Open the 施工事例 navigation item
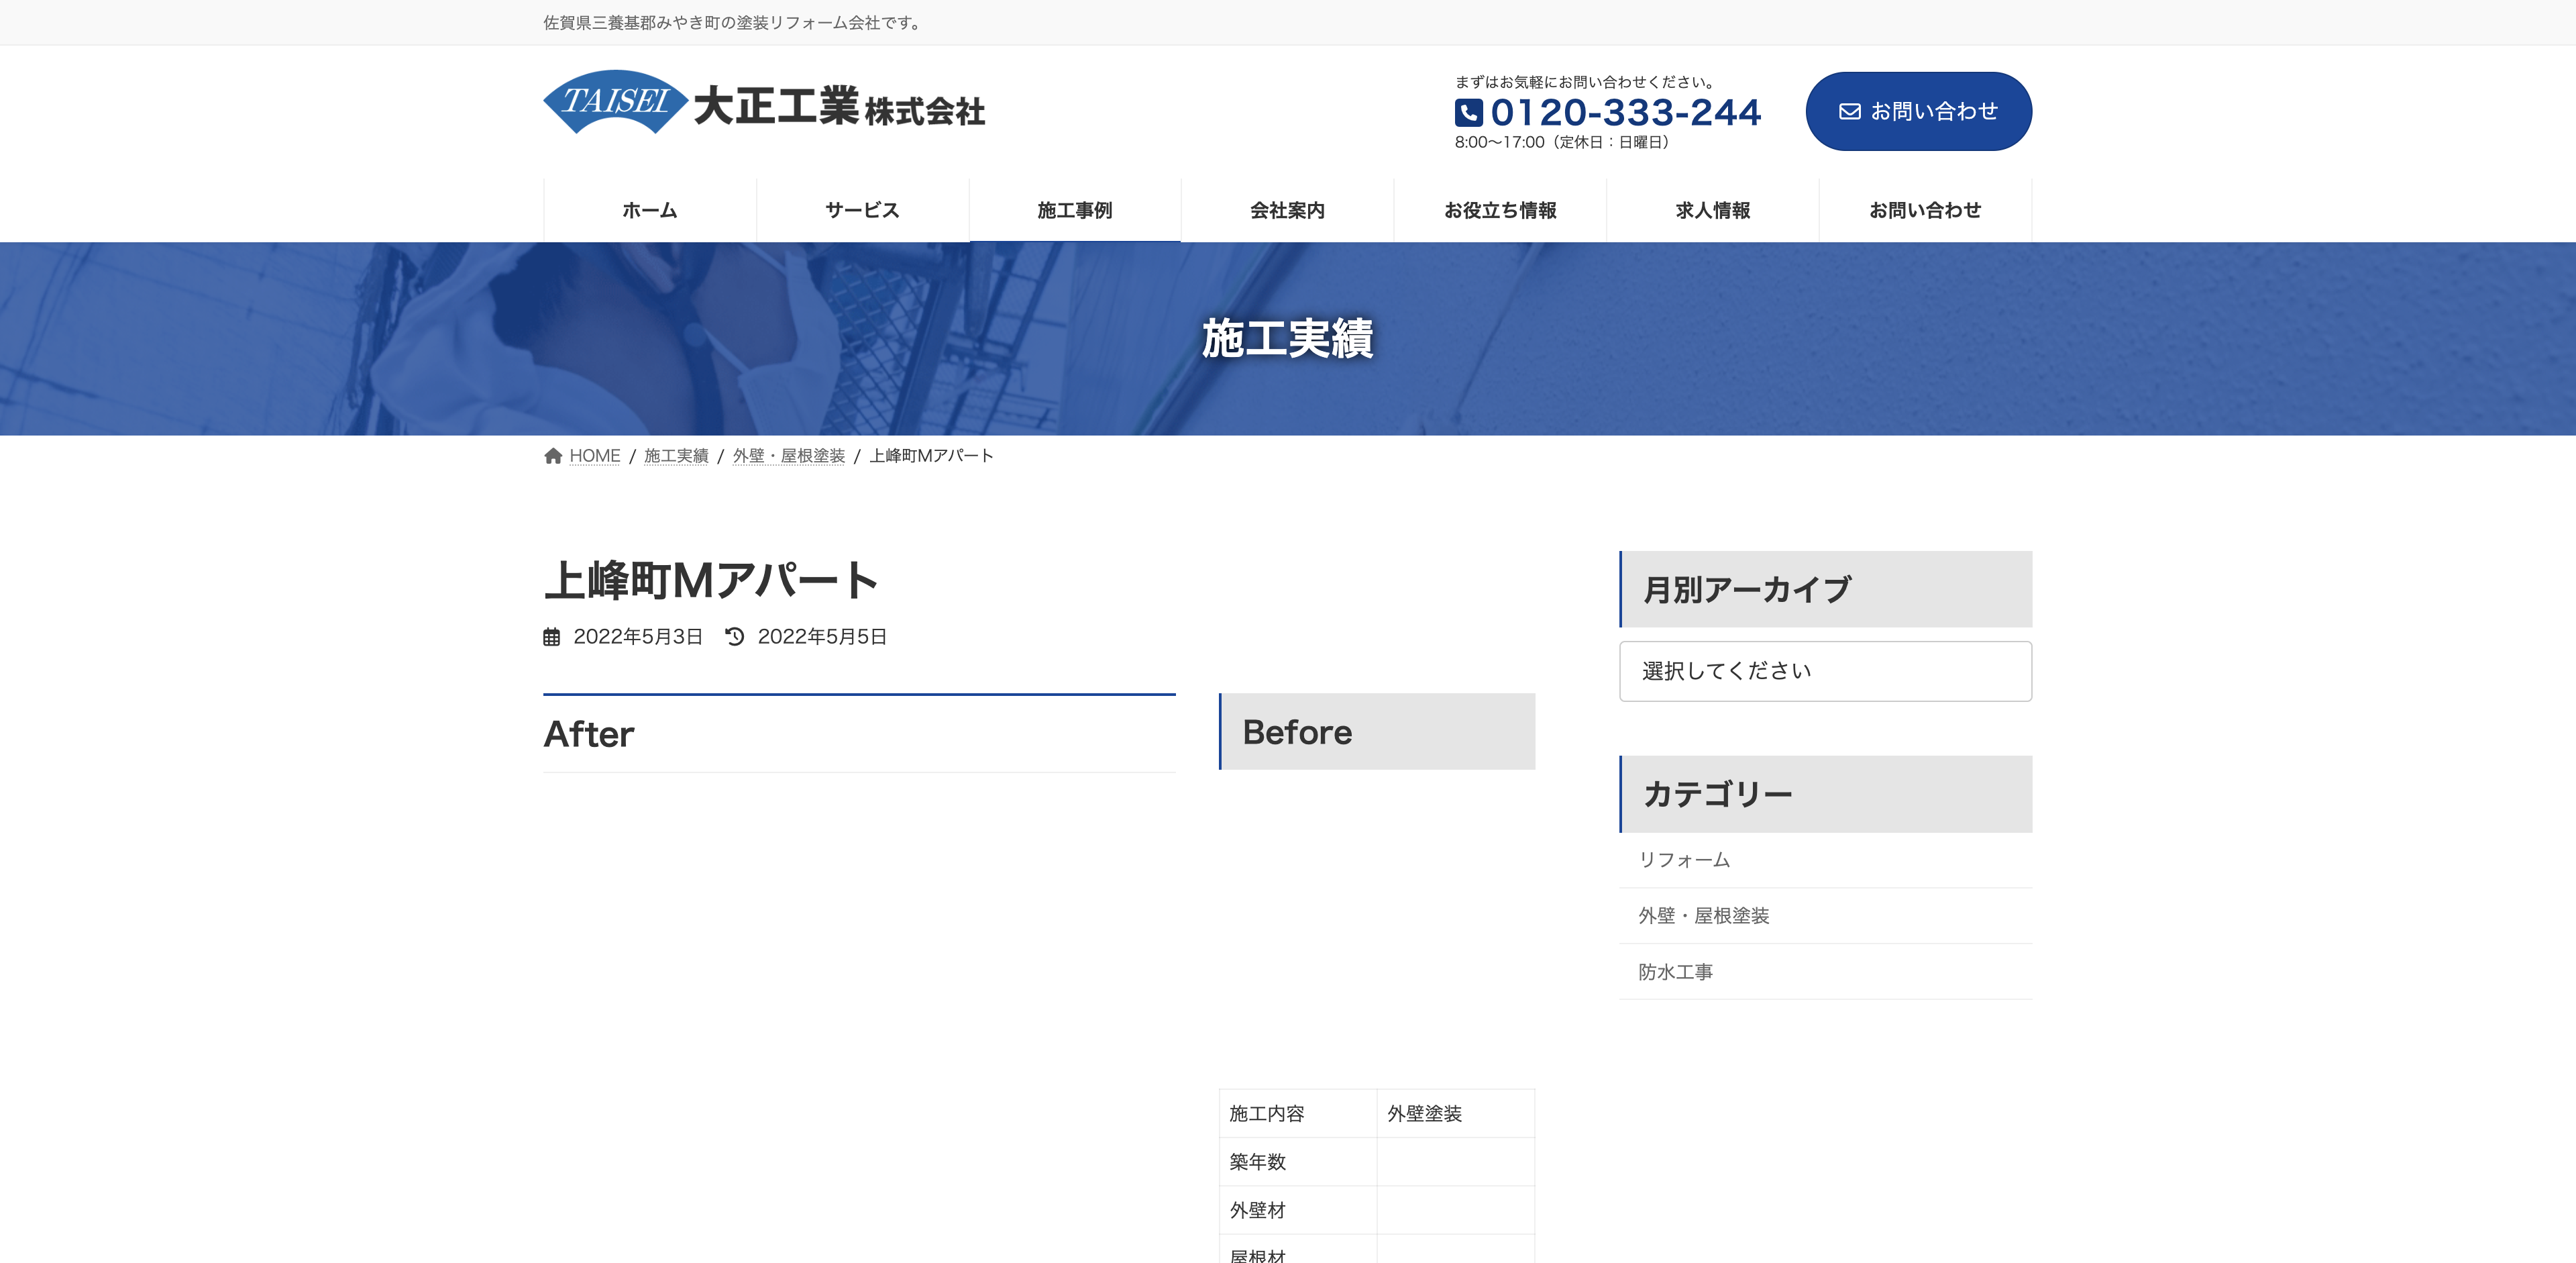2576x1263 pixels. 1075,210
